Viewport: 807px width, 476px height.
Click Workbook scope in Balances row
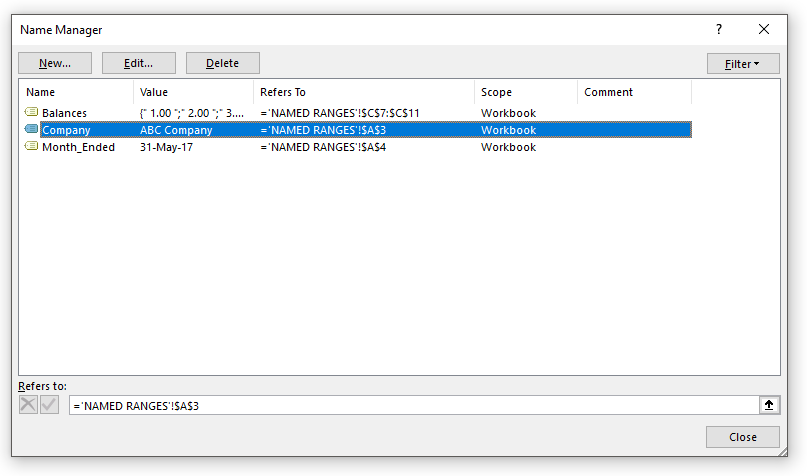[x=508, y=113]
